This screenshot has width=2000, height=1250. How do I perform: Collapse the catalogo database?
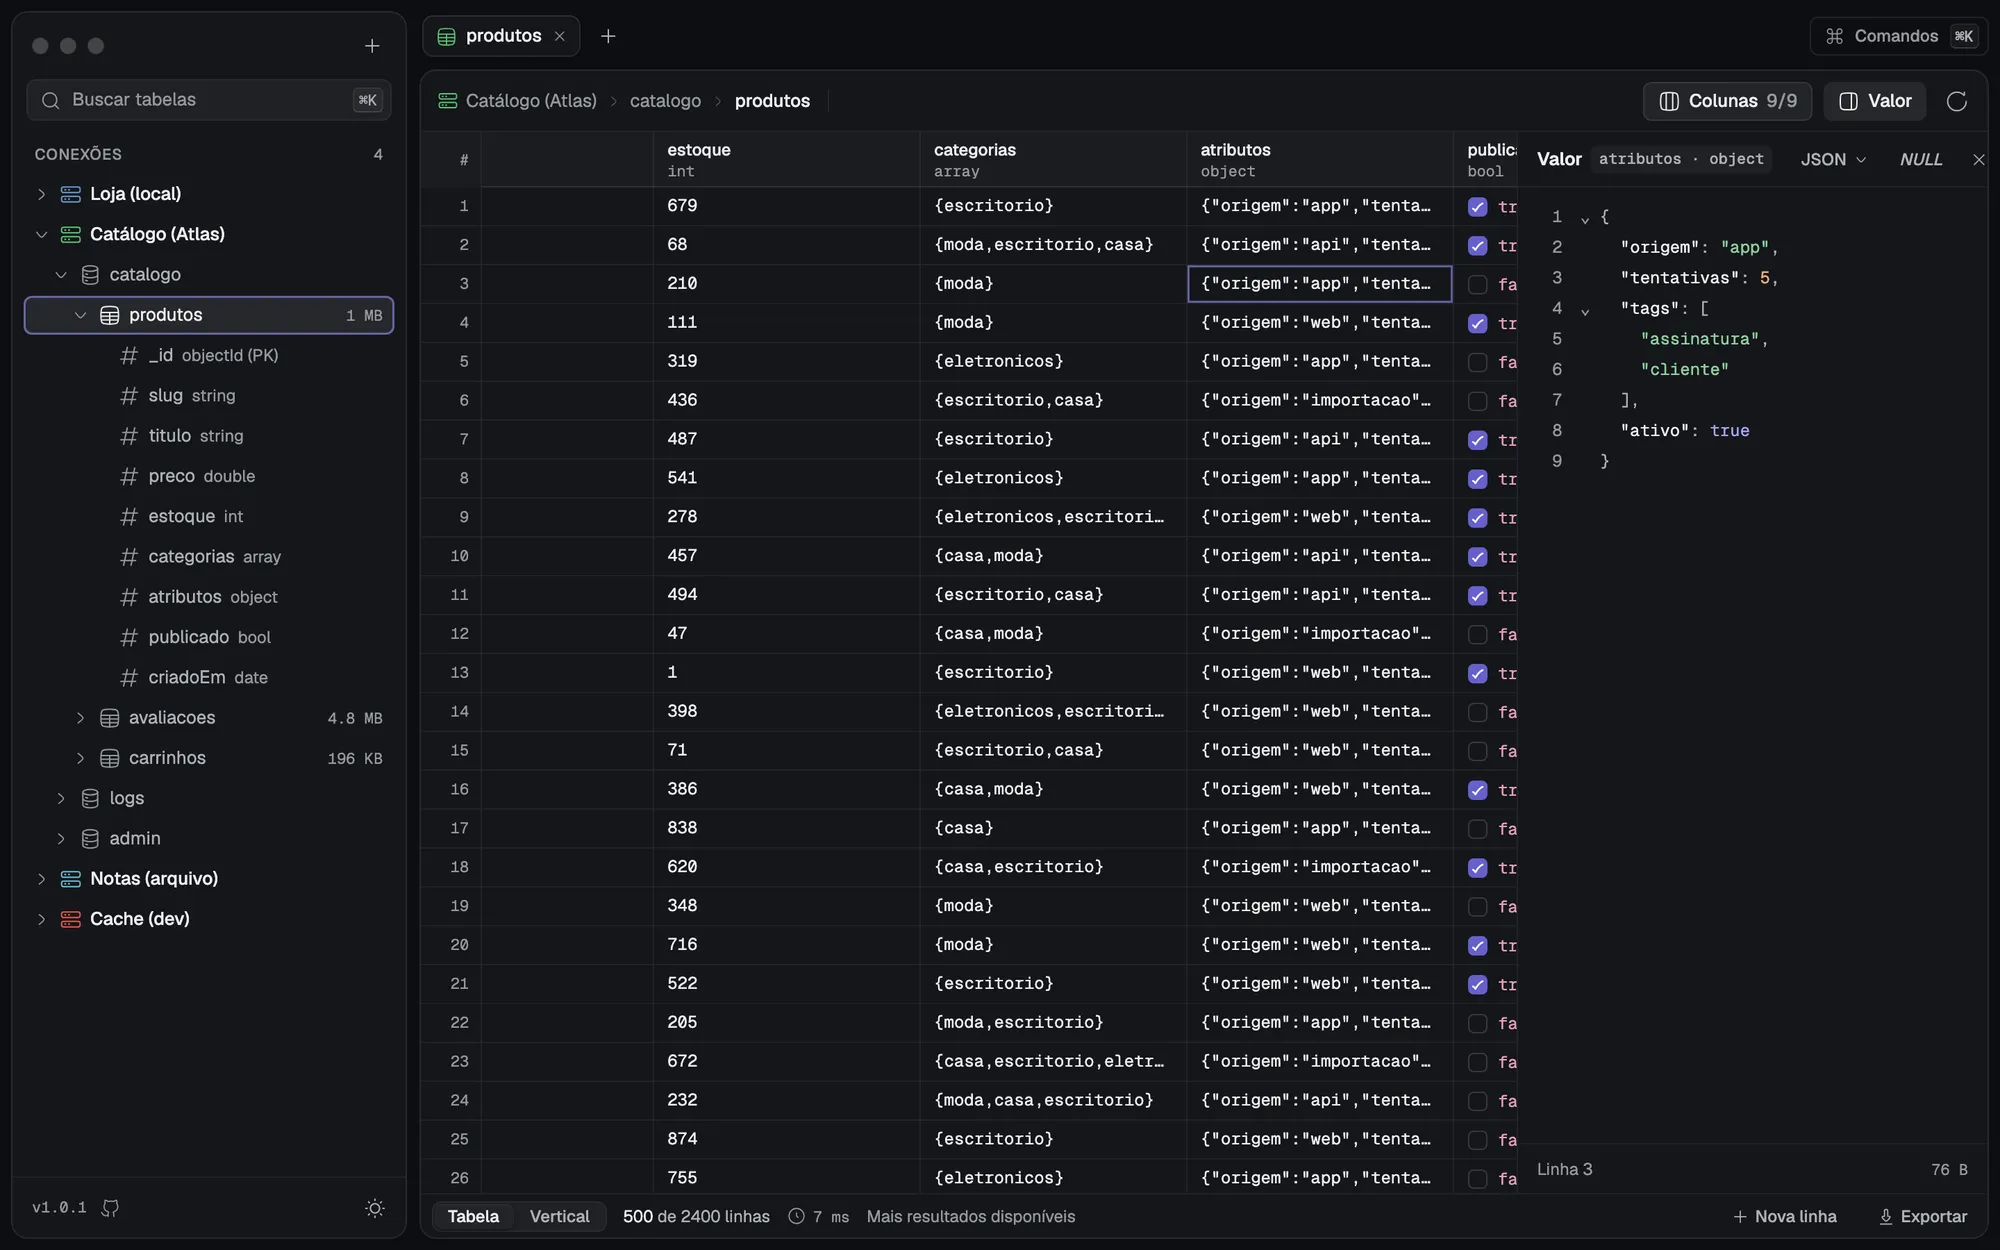tap(61, 275)
